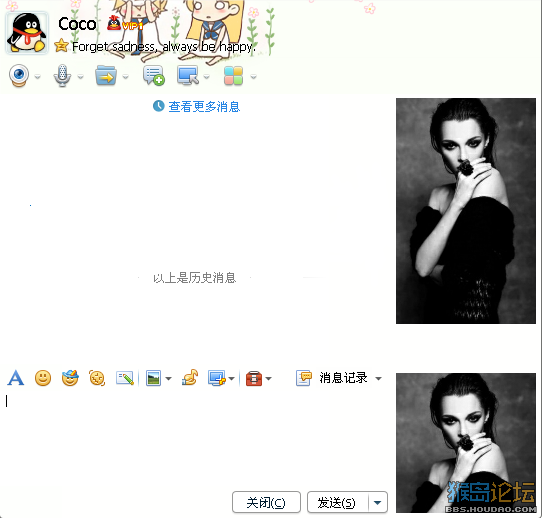The image size is (542, 518).
Task: Expand the toolbox dropdown arrow
Action: 269,379
